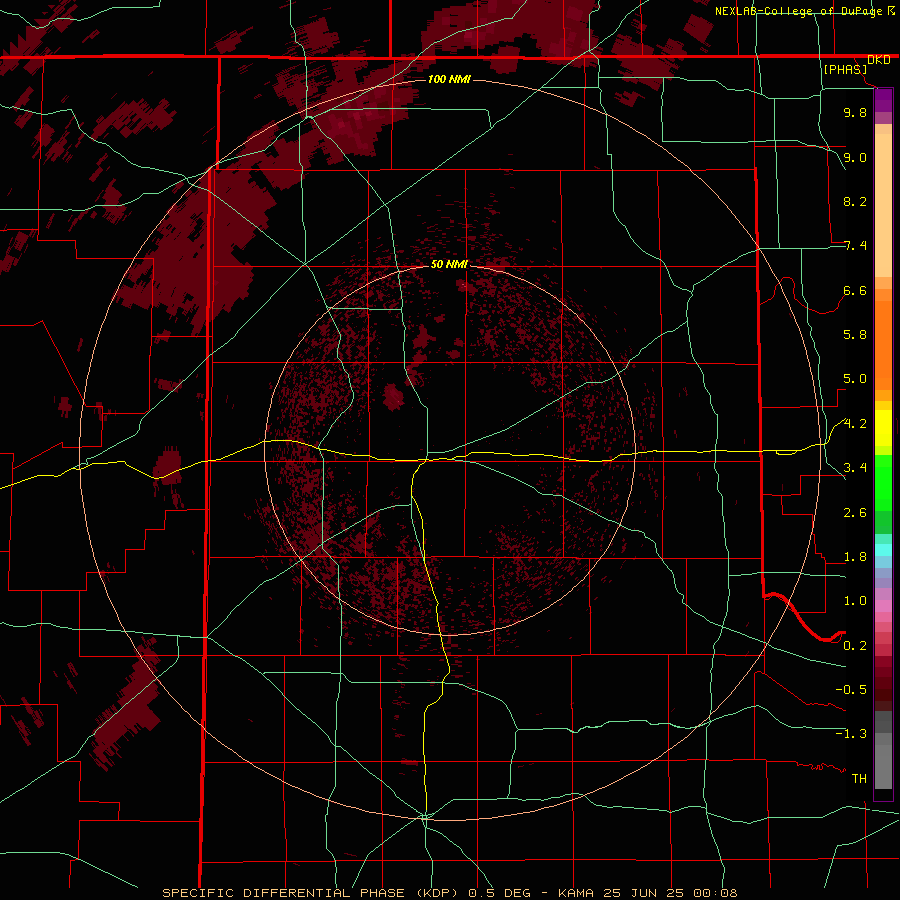This screenshot has width=900, height=900.
Task: Click the TH threshold legend label
Action: point(859,779)
